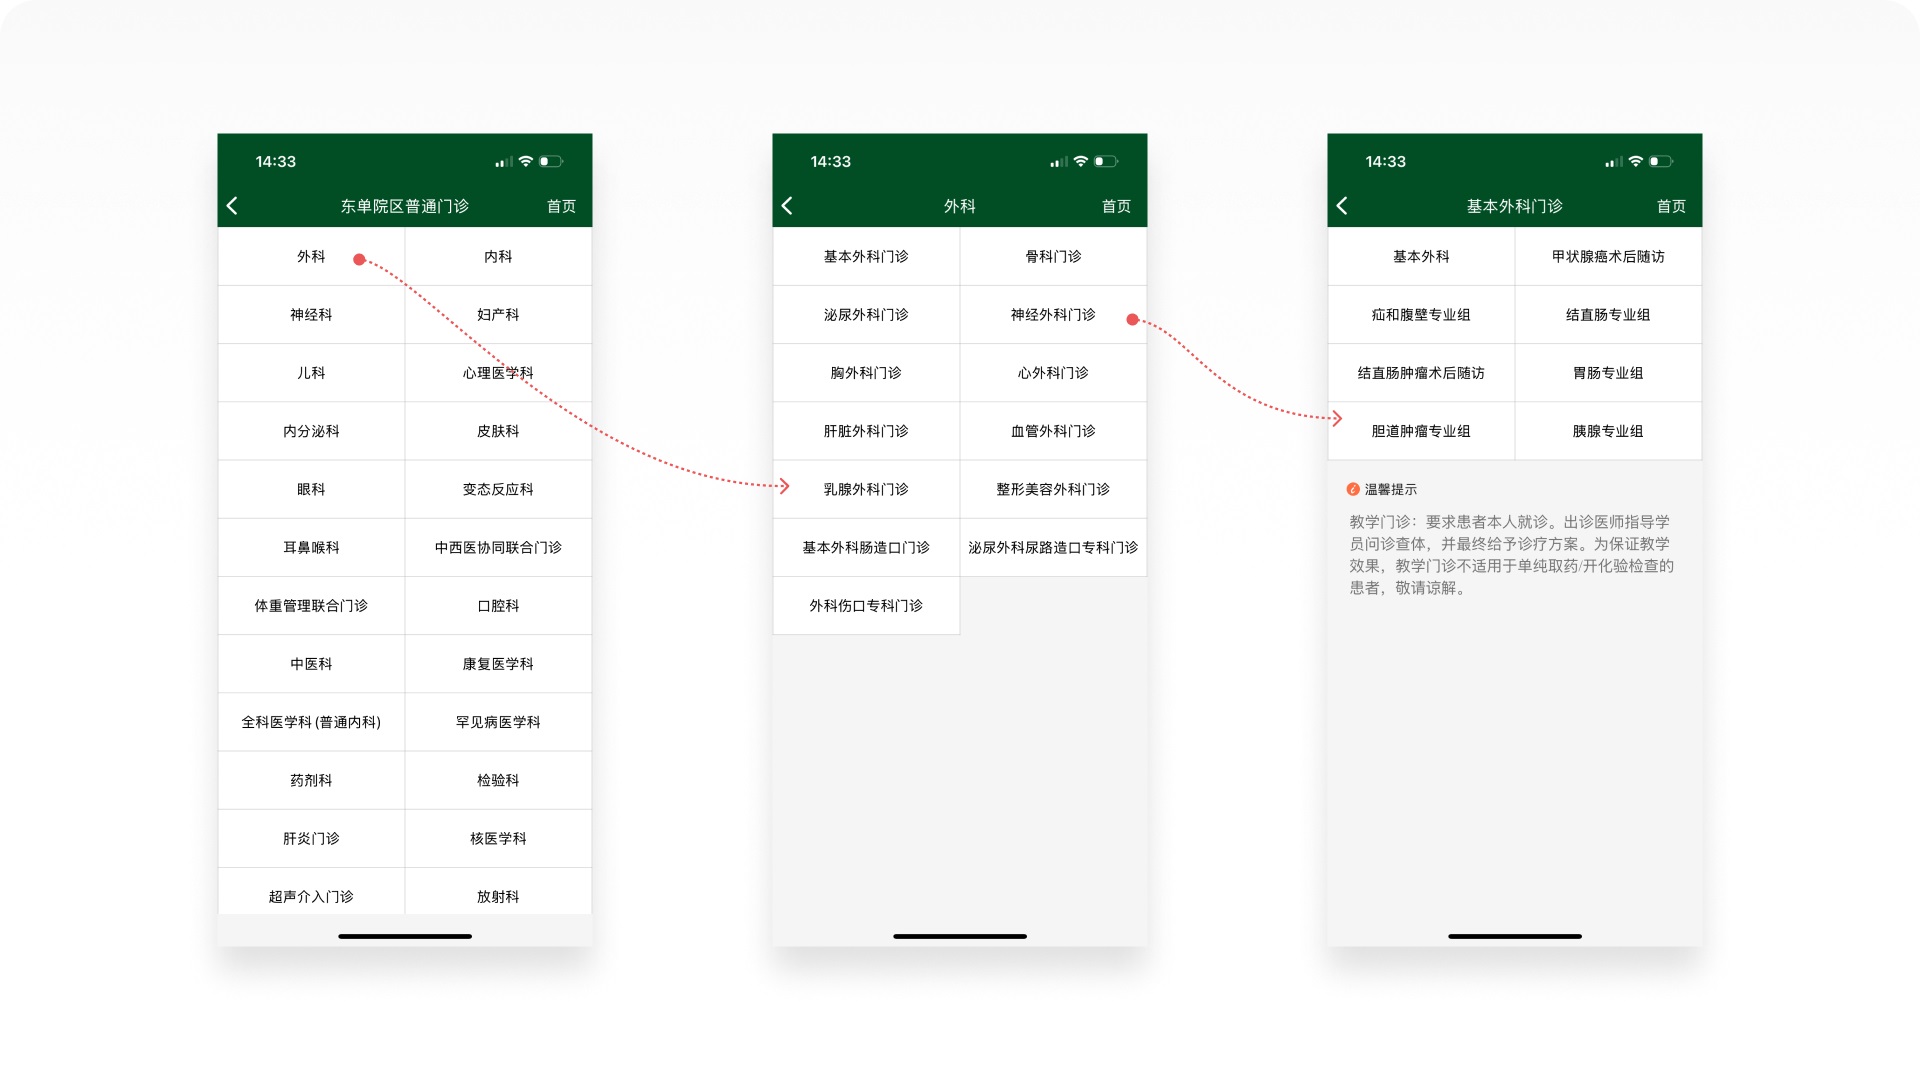Tap the home indicator bar on the middle screen
Image resolution: width=1920 pixels, height=1080 pixels.
tap(959, 936)
